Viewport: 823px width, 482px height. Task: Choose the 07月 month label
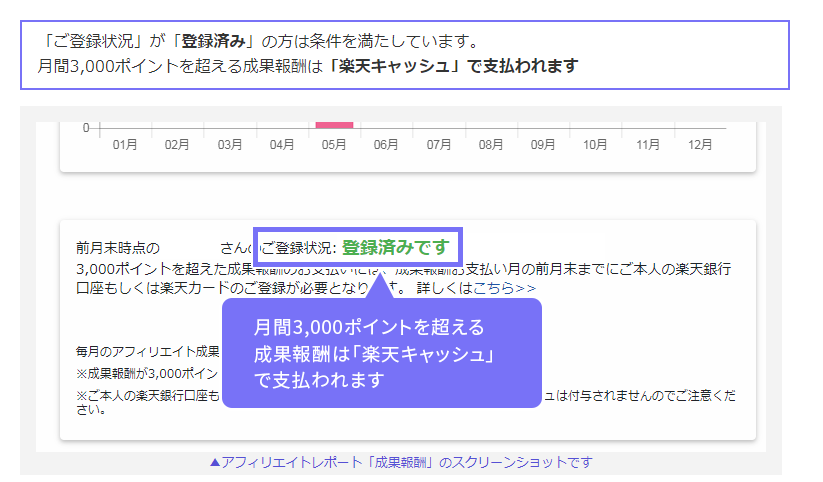coord(438,145)
